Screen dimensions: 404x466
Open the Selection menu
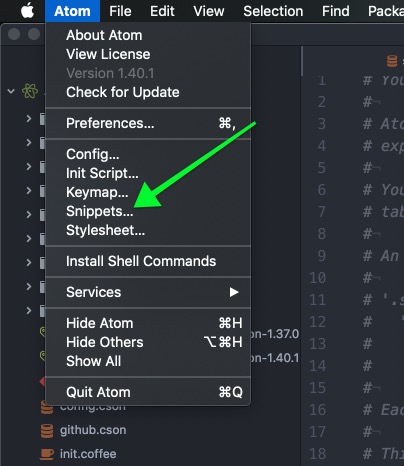pyautogui.click(x=273, y=11)
